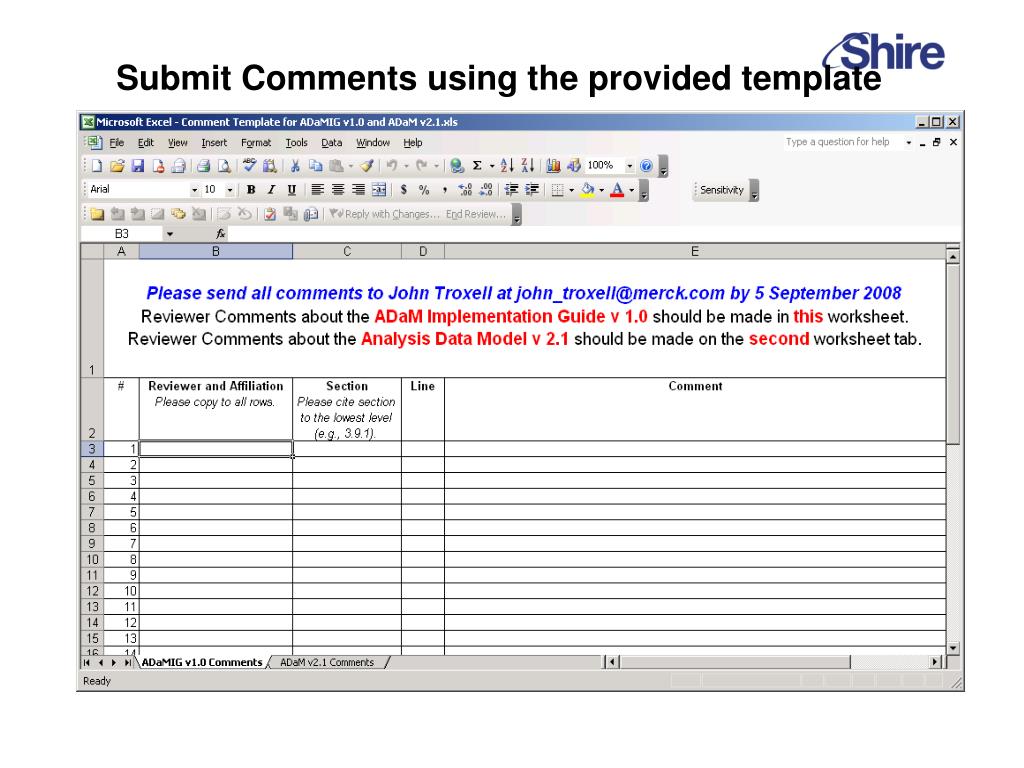Align text right
This screenshot has height=768, width=1024.
359,190
